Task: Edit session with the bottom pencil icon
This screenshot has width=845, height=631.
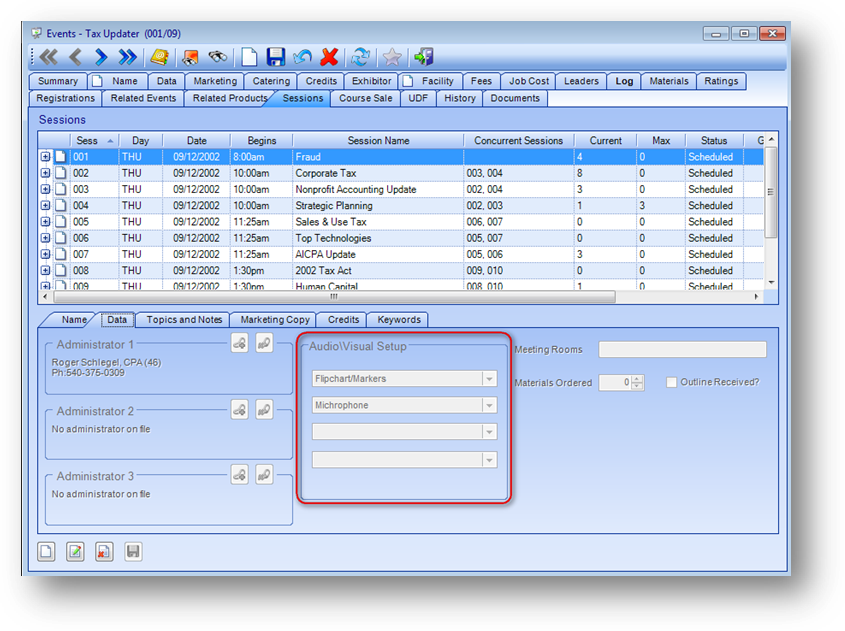Action: [x=75, y=551]
